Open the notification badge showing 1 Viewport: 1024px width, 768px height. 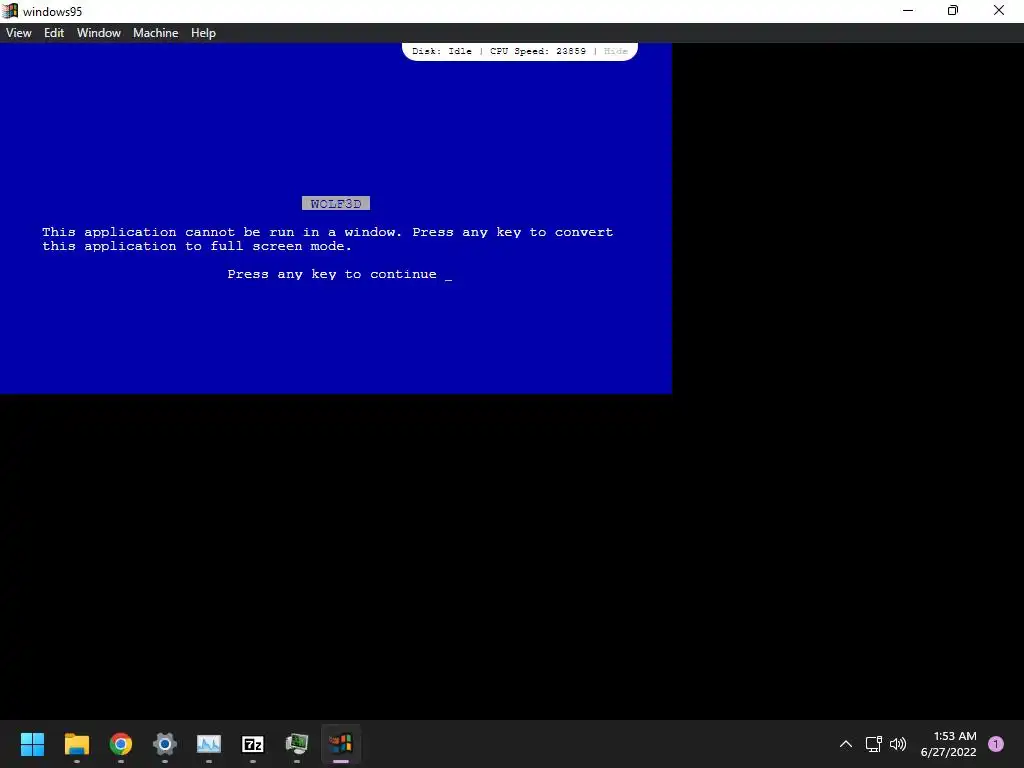pos(996,744)
